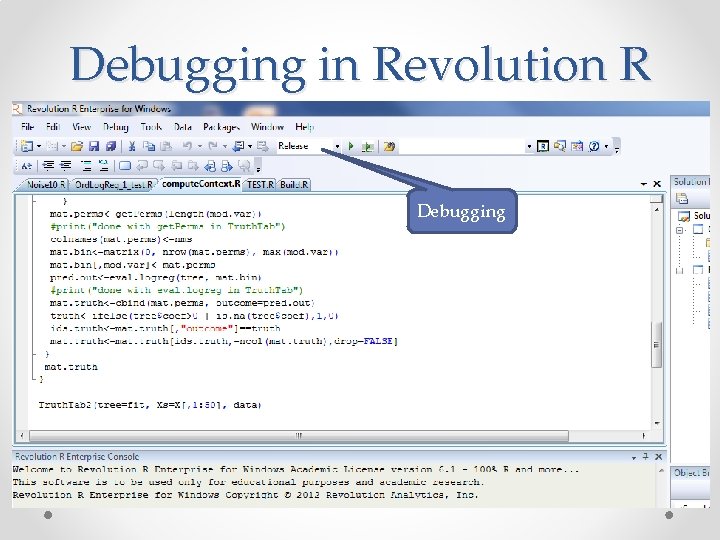Click inside the toolbar Find text box

point(462,147)
